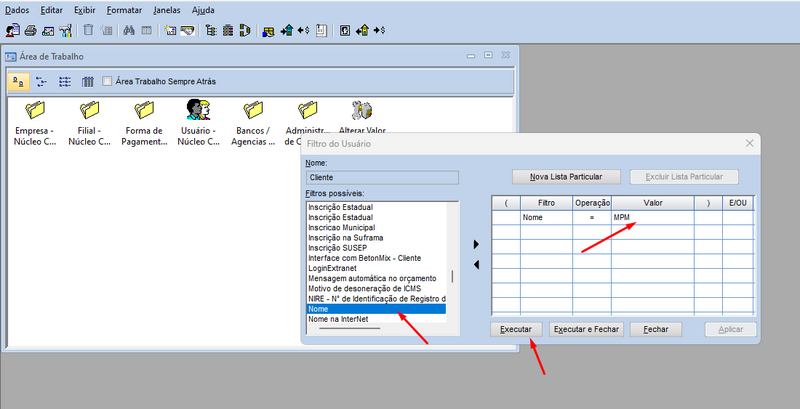Switch the Área de Trabalho to list view
Screen dimensions: 800x409
64,82
